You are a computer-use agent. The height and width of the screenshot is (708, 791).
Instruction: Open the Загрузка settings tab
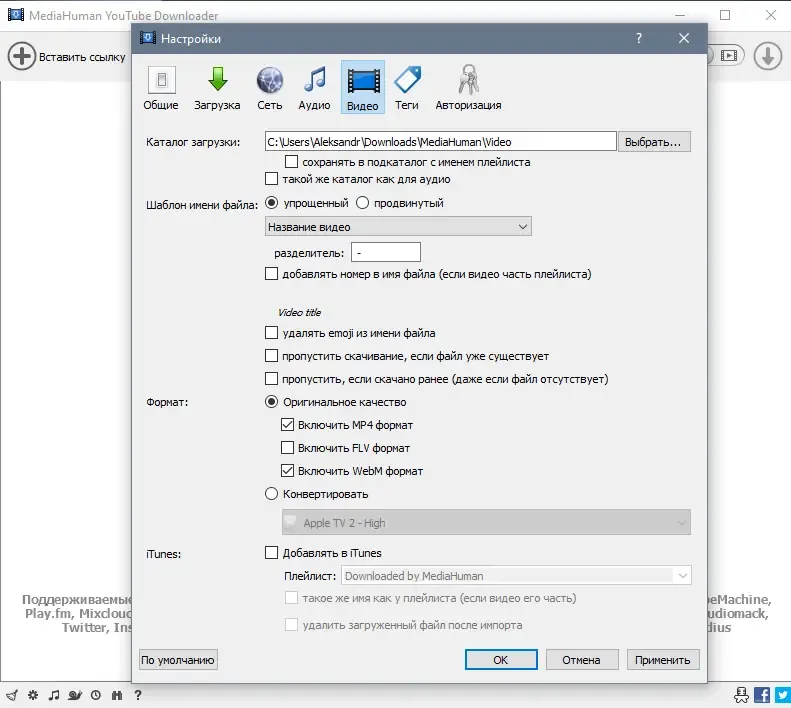tap(217, 88)
